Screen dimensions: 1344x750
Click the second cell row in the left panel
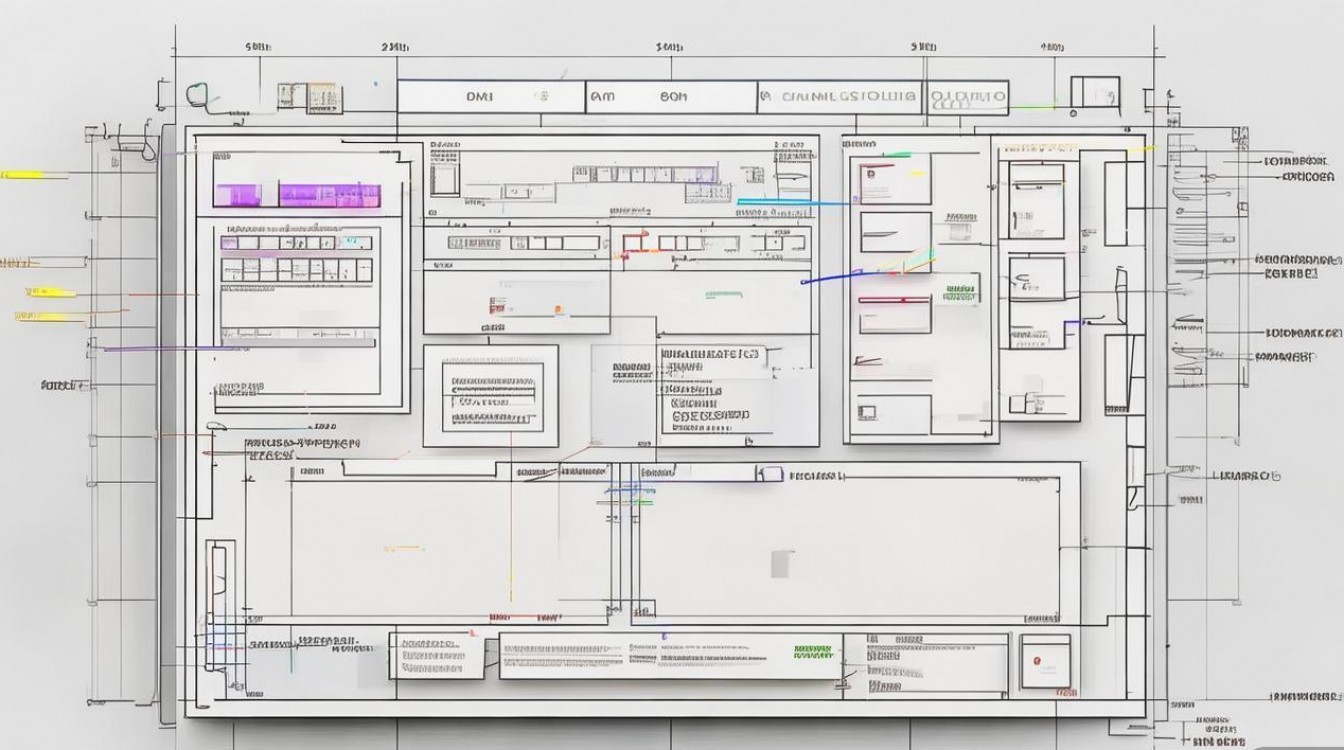(x=297, y=269)
